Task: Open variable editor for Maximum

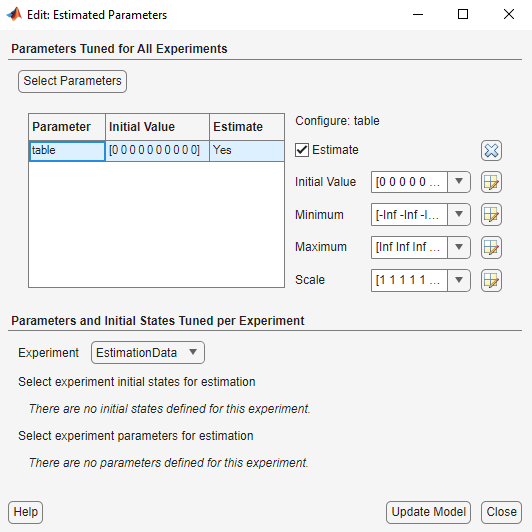Action: click(x=491, y=247)
